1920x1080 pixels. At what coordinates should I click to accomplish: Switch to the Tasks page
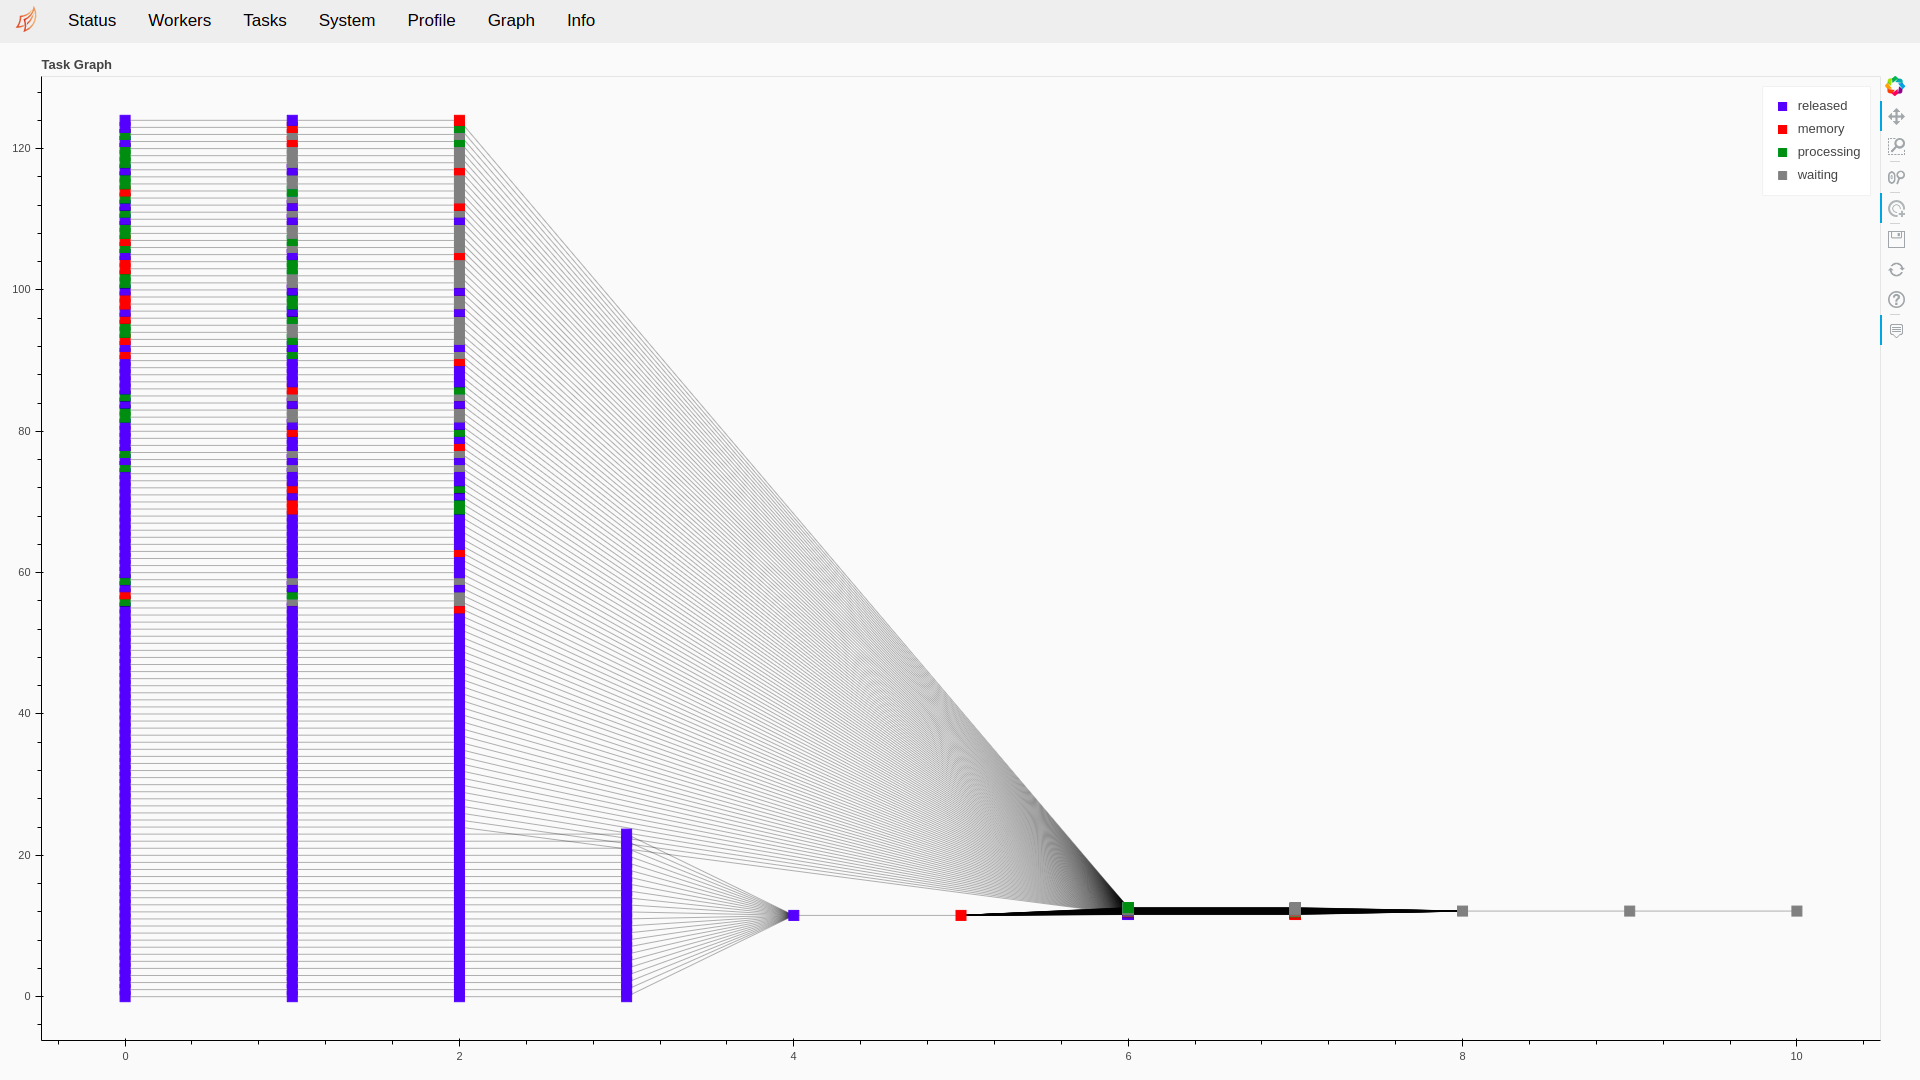(265, 20)
